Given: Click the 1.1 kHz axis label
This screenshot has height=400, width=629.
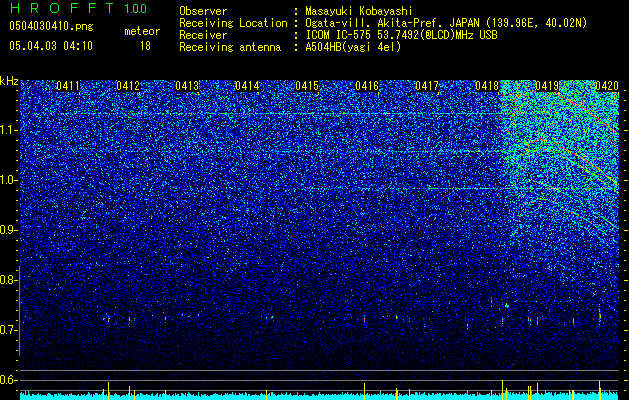Looking at the screenshot, I should (9, 130).
